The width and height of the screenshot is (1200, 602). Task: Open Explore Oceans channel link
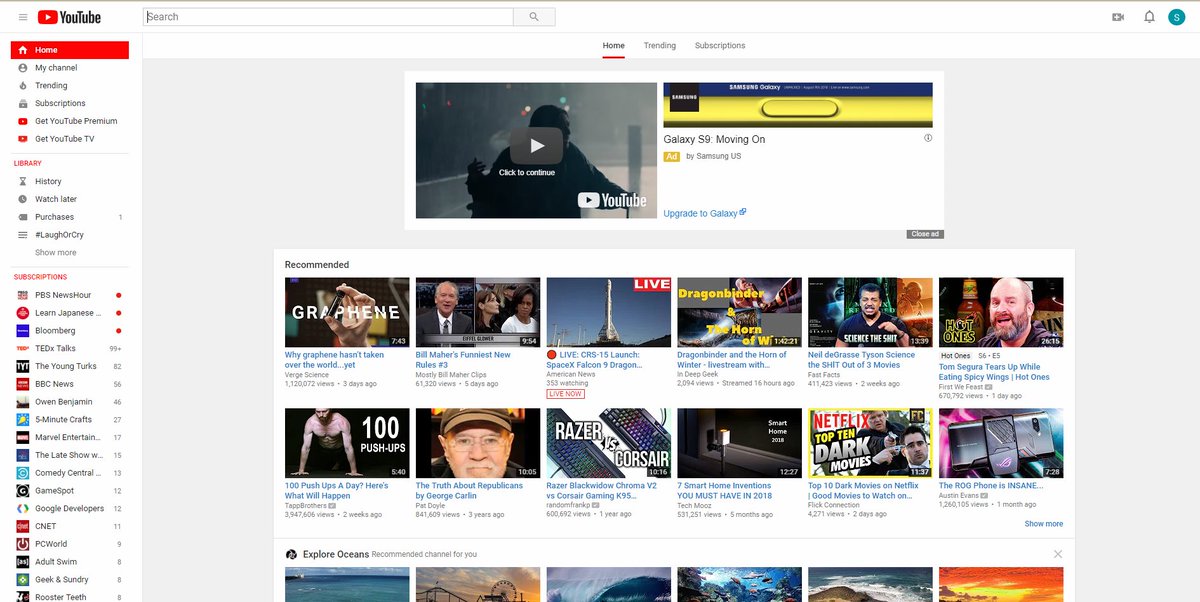pyautogui.click(x=335, y=554)
